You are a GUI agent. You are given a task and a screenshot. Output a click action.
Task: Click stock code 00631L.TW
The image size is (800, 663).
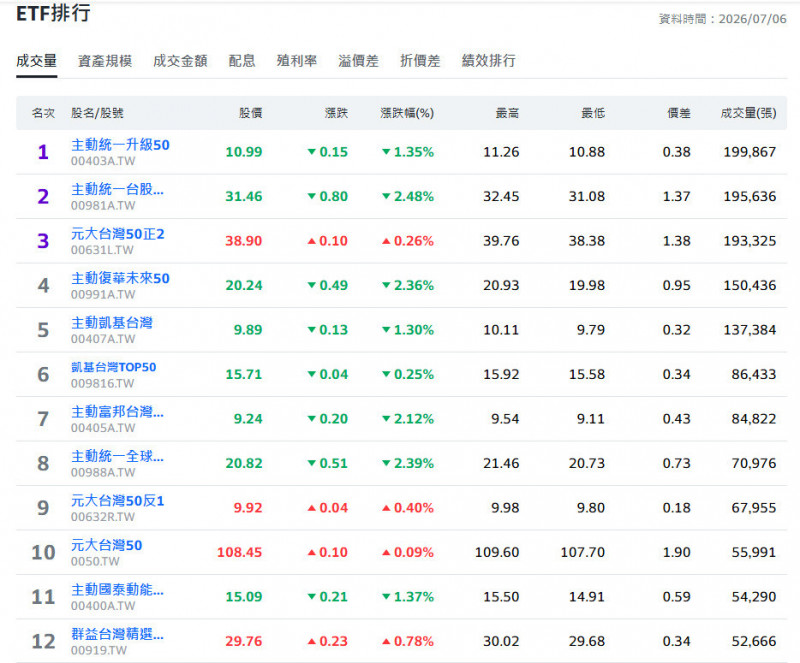coord(102,250)
